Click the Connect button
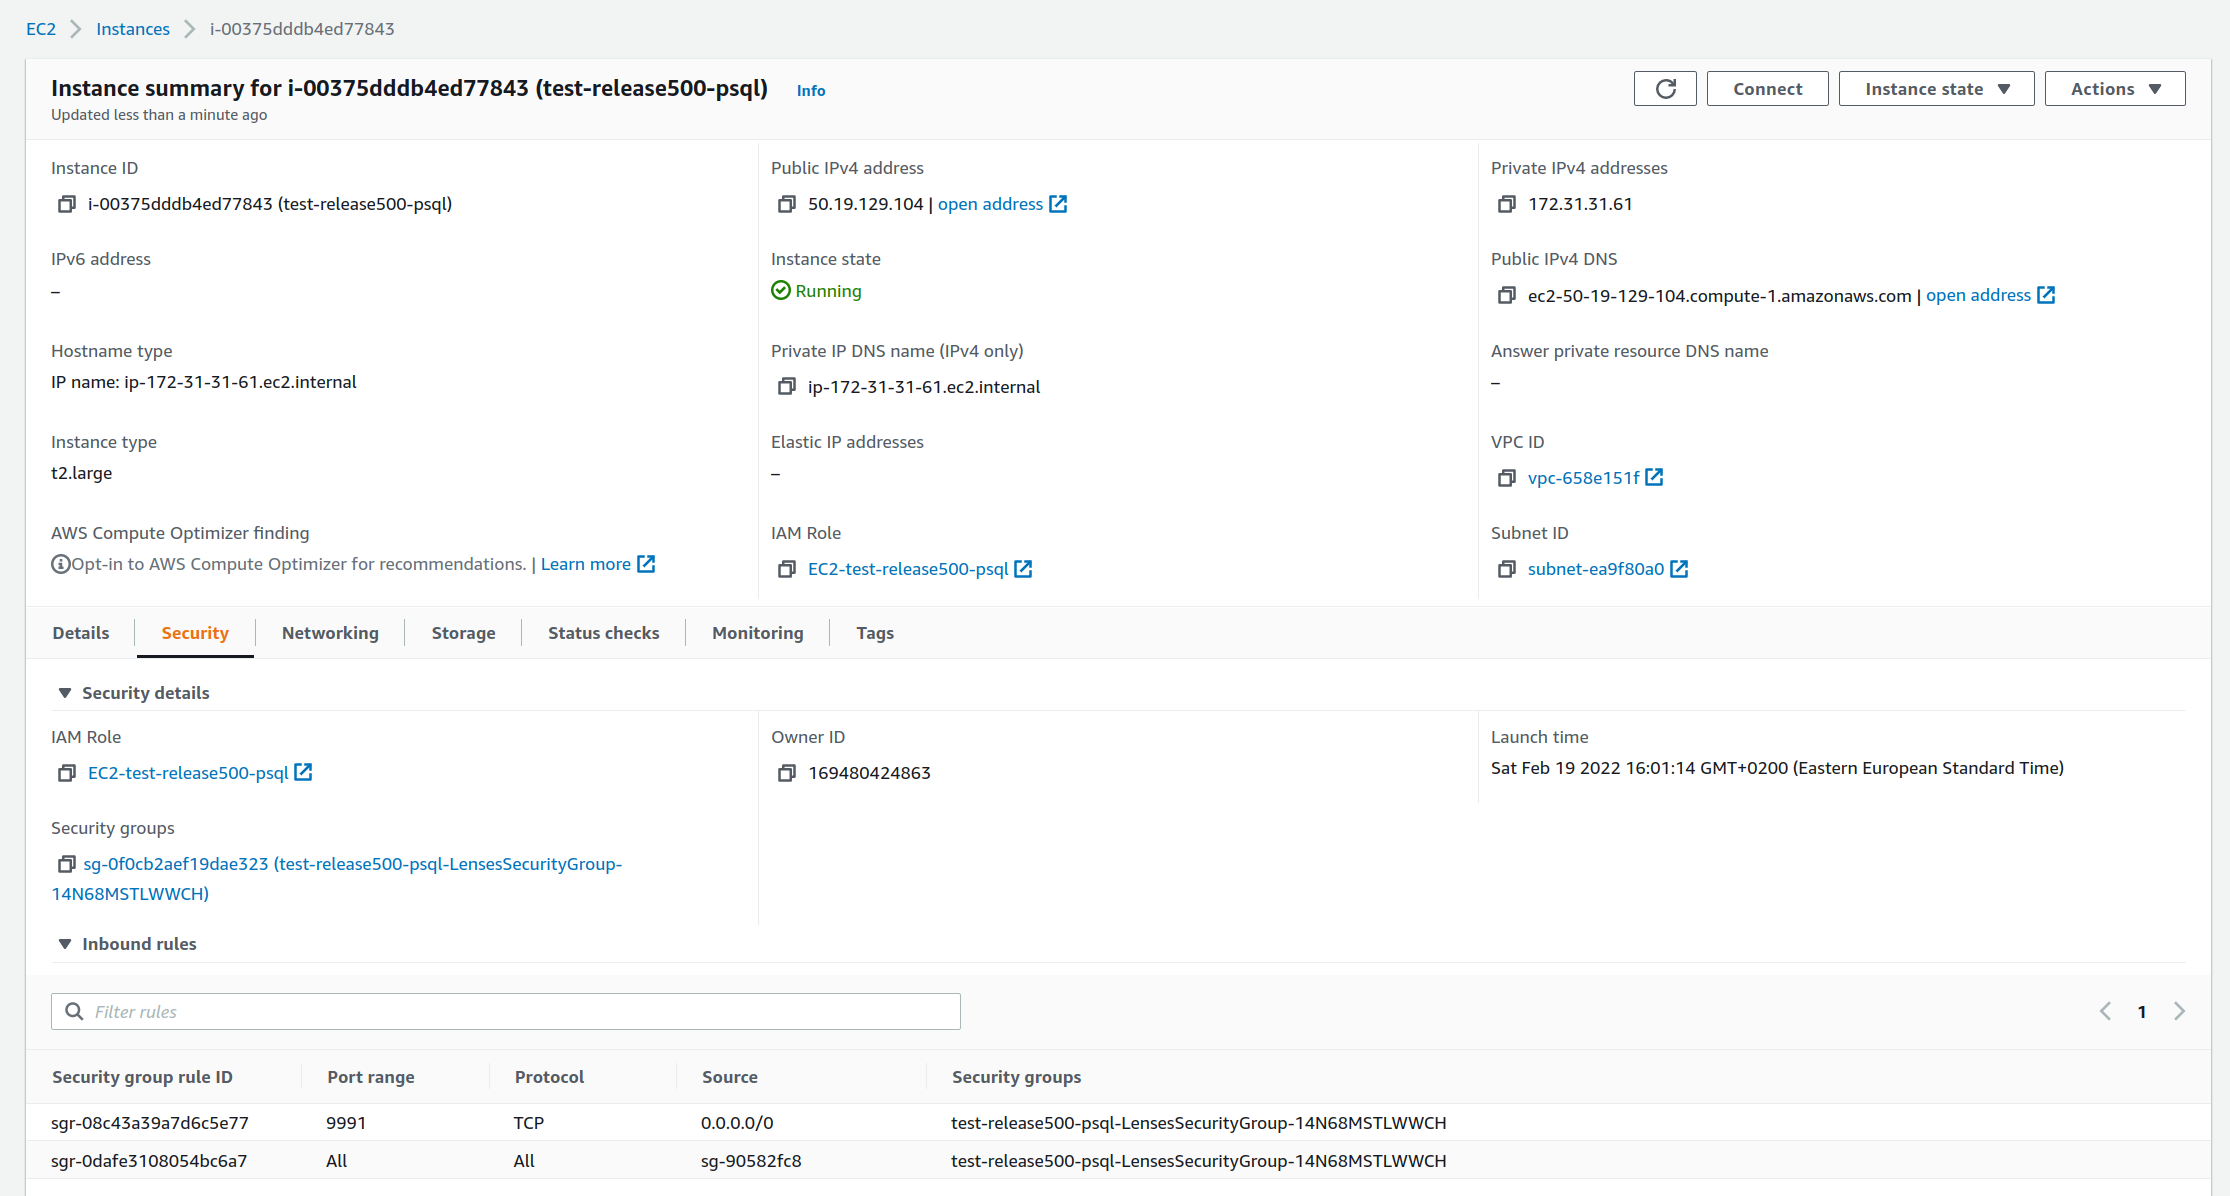This screenshot has width=2230, height=1196. click(x=1765, y=88)
